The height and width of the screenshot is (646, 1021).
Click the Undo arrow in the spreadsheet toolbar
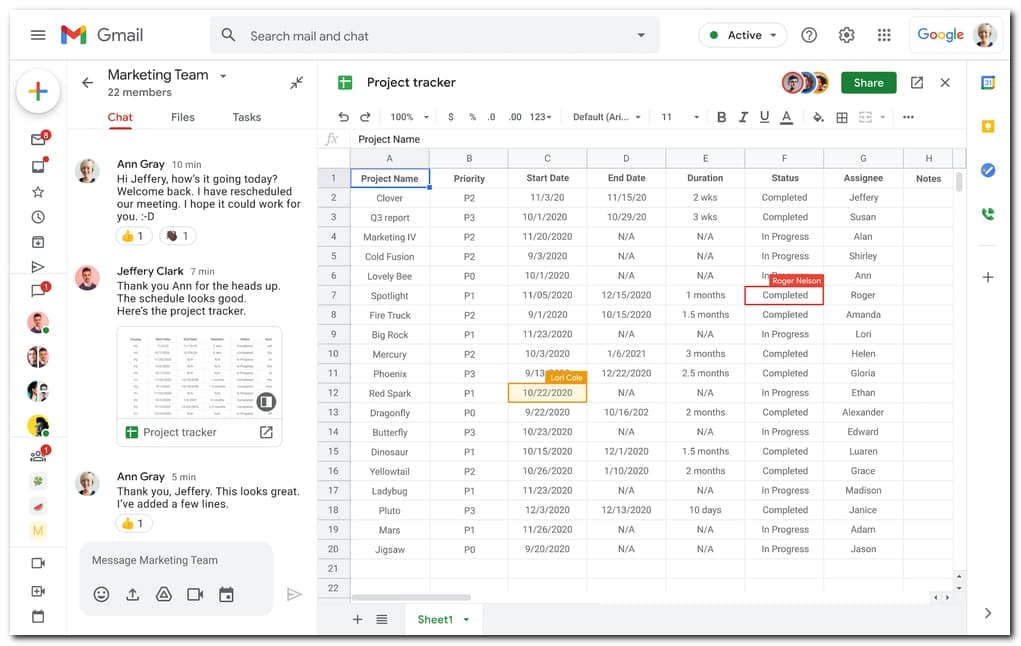[344, 117]
